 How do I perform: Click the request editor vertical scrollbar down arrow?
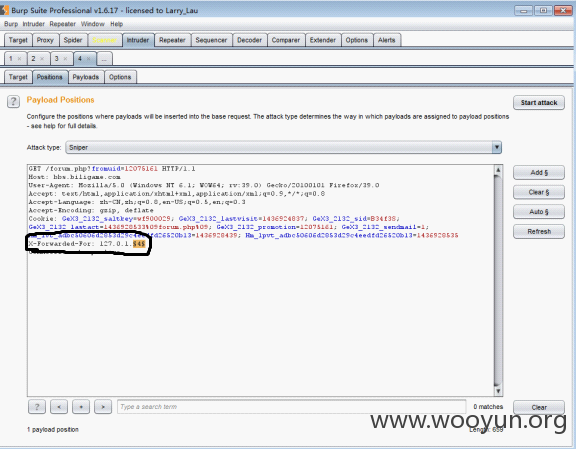[x=498, y=391]
